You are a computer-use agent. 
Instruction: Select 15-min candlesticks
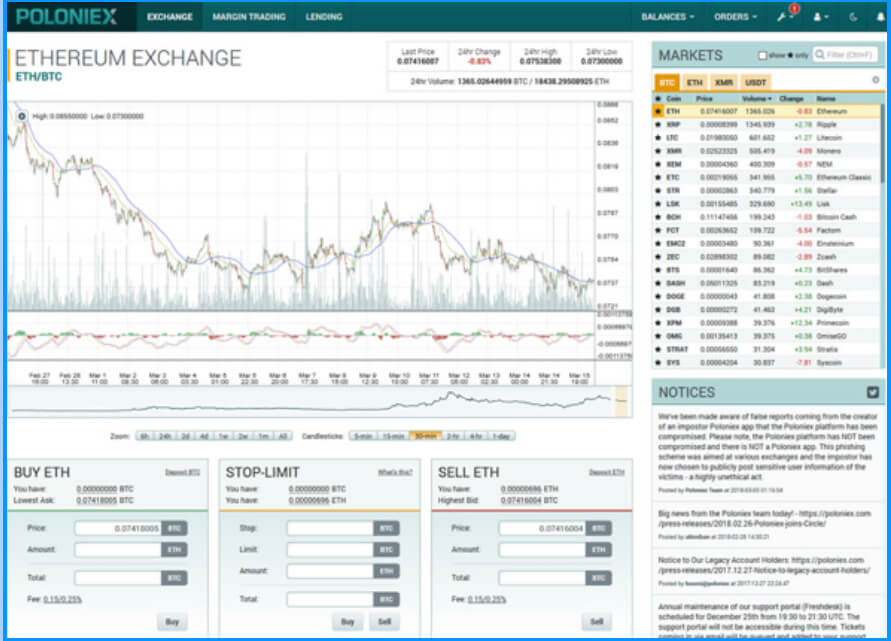click(393, 436)
